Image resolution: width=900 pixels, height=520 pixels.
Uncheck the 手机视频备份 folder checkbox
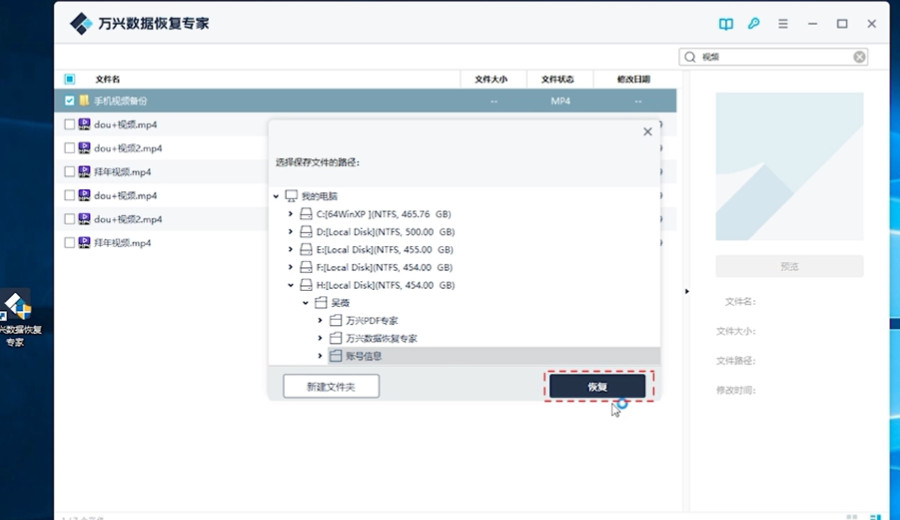(69, 100)
